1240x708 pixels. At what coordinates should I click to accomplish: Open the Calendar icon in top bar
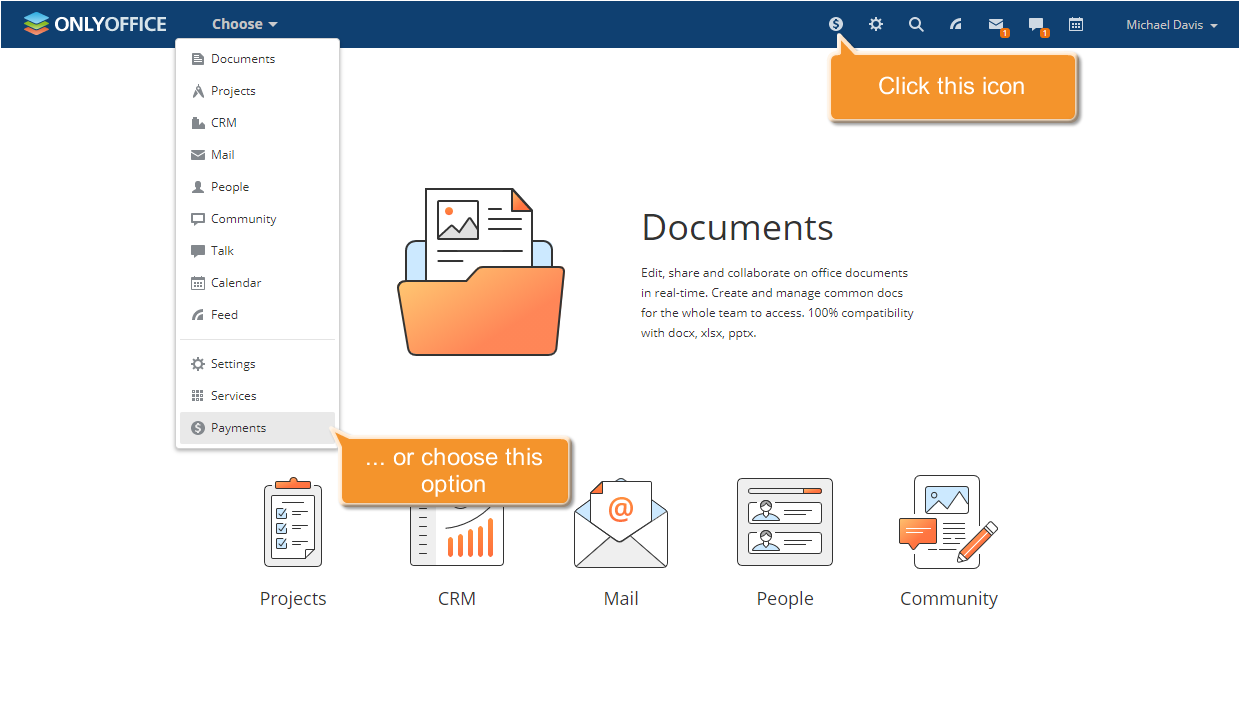point(1076,24)
